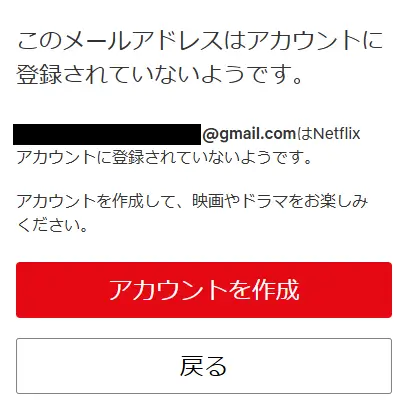Screen dimensions: 409x412
Task: Click the red アカウントを作成 button
Action: pos(204,290)
